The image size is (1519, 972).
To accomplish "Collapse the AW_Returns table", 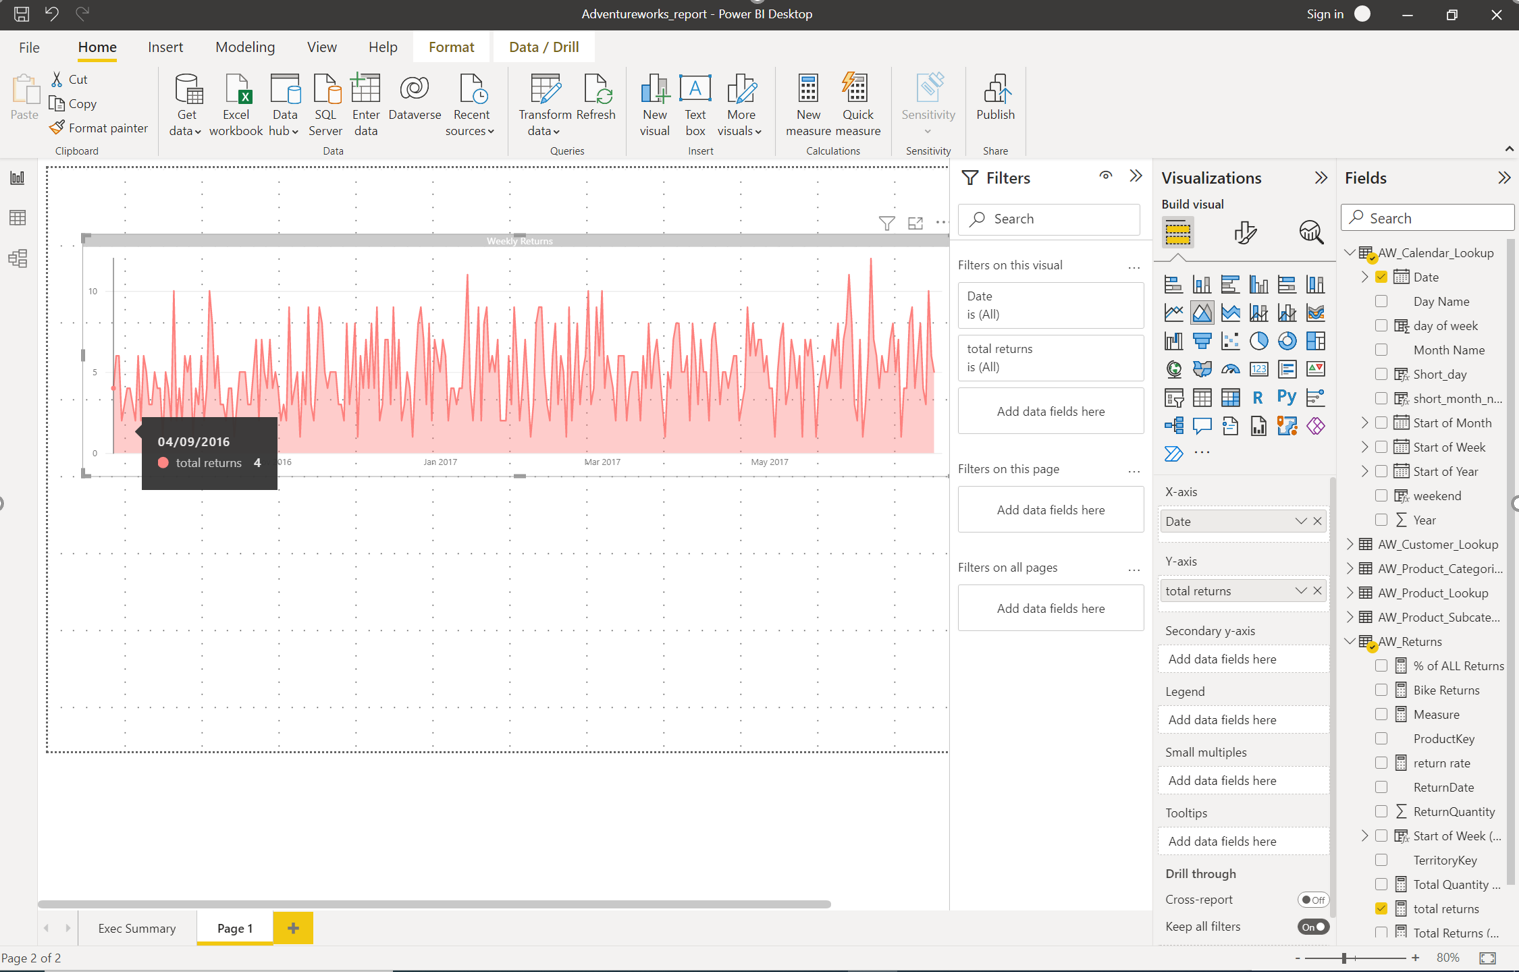I will (1350, 641).
